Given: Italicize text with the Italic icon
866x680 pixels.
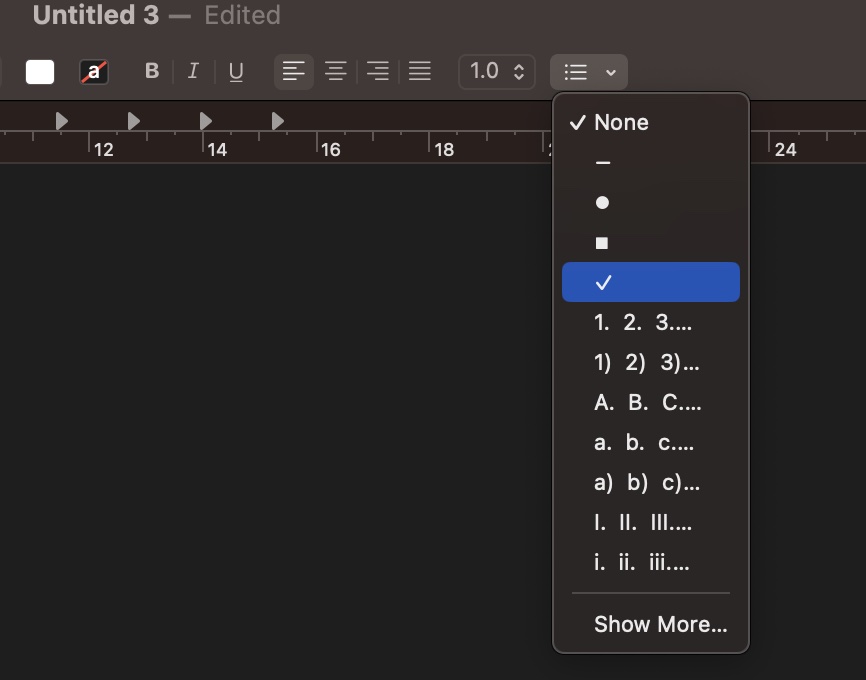Looking at the screenshot, I should (192, 71).
